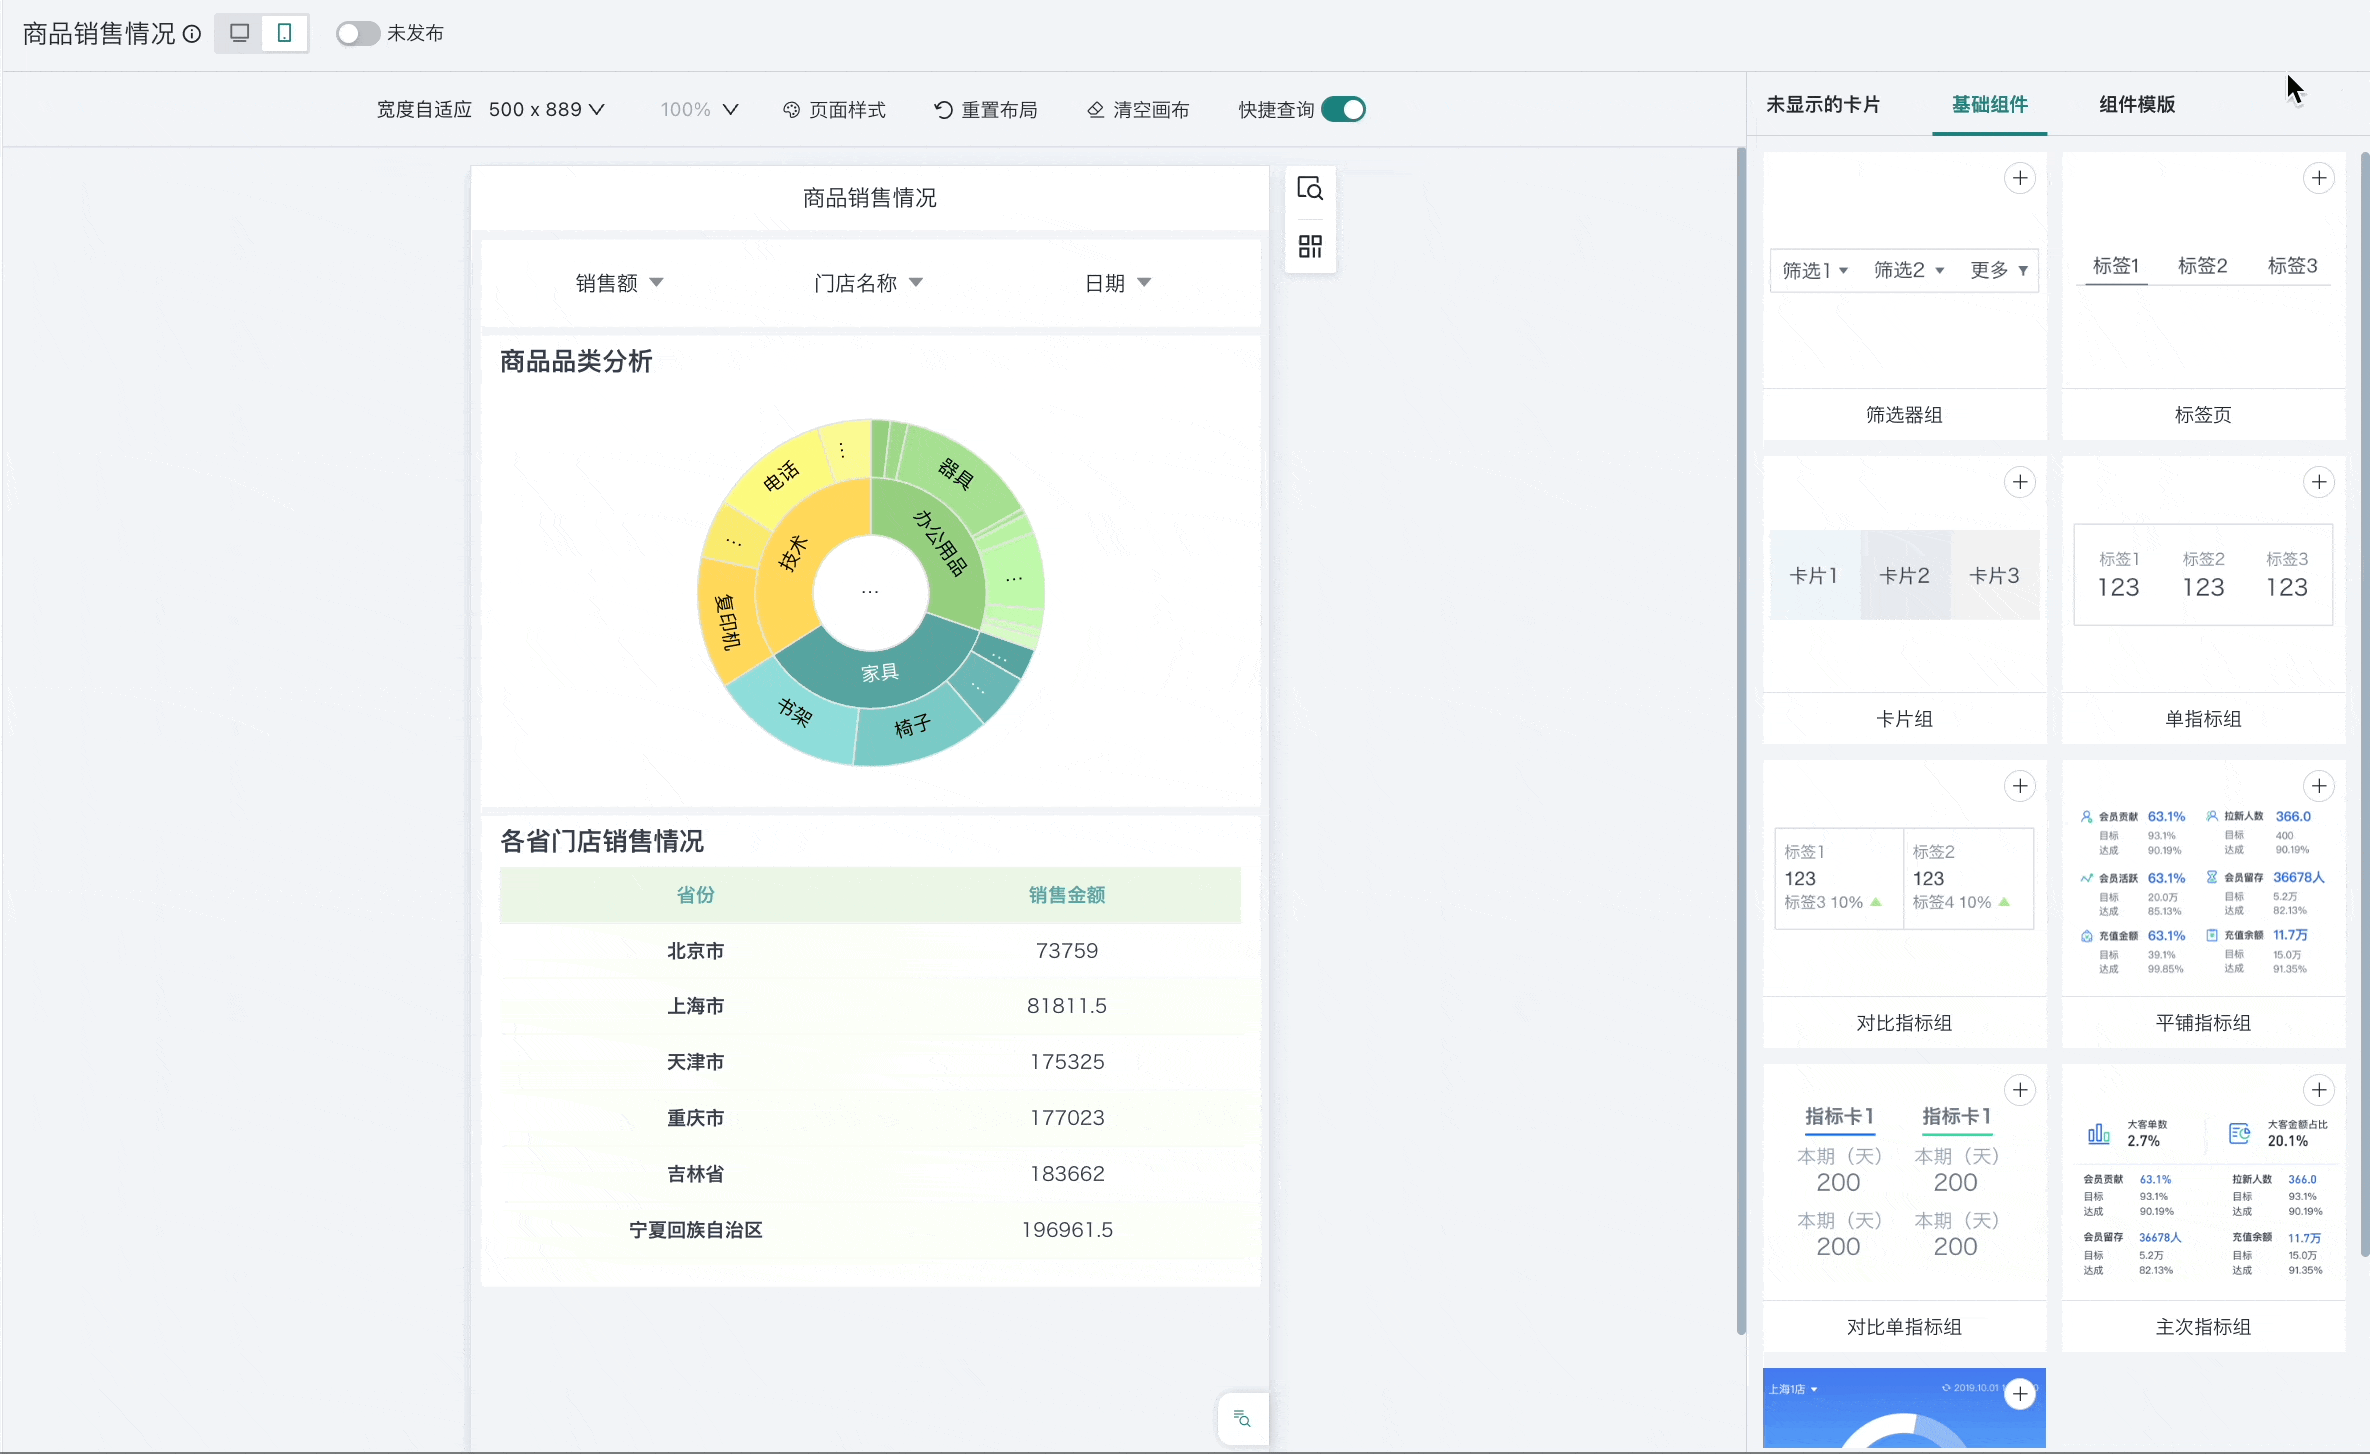Image resolution: width=2370 pixels, height=1454 pixels.
Task: Add the 平铺指标组 component with plus icon
Action: coord(2318,786)
